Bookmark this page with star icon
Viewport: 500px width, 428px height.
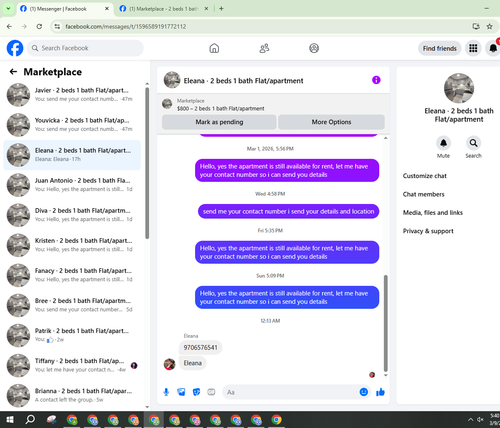point(489,26)
